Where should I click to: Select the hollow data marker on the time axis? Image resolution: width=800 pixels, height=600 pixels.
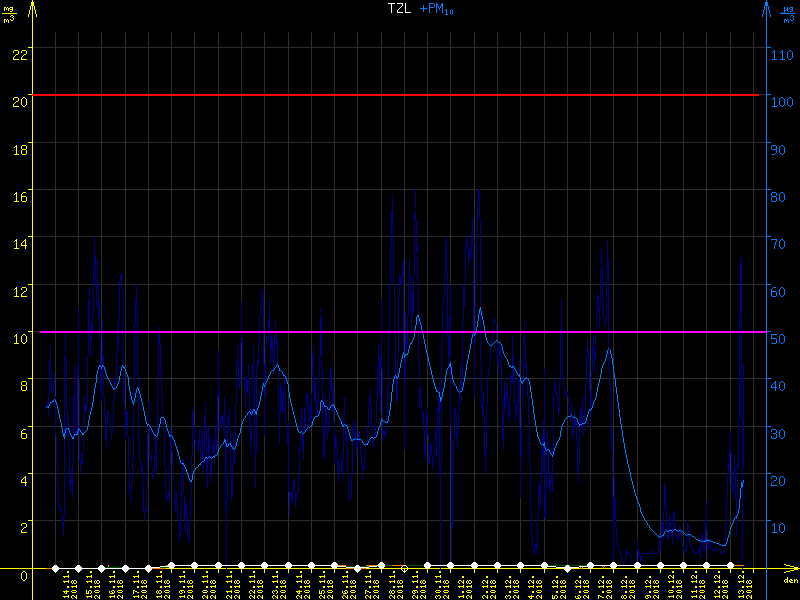tap(405, 568)
